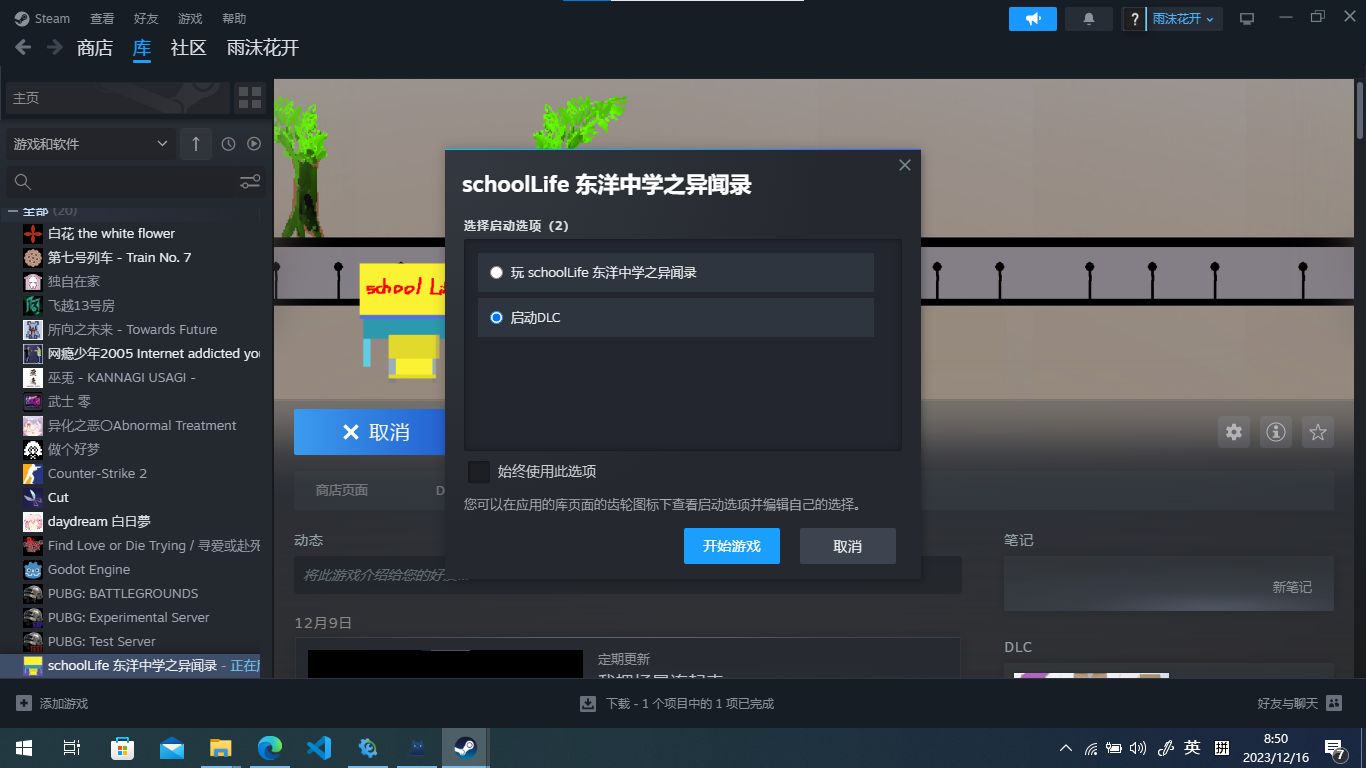Open the notifications bell

(x=1089, y=19)
